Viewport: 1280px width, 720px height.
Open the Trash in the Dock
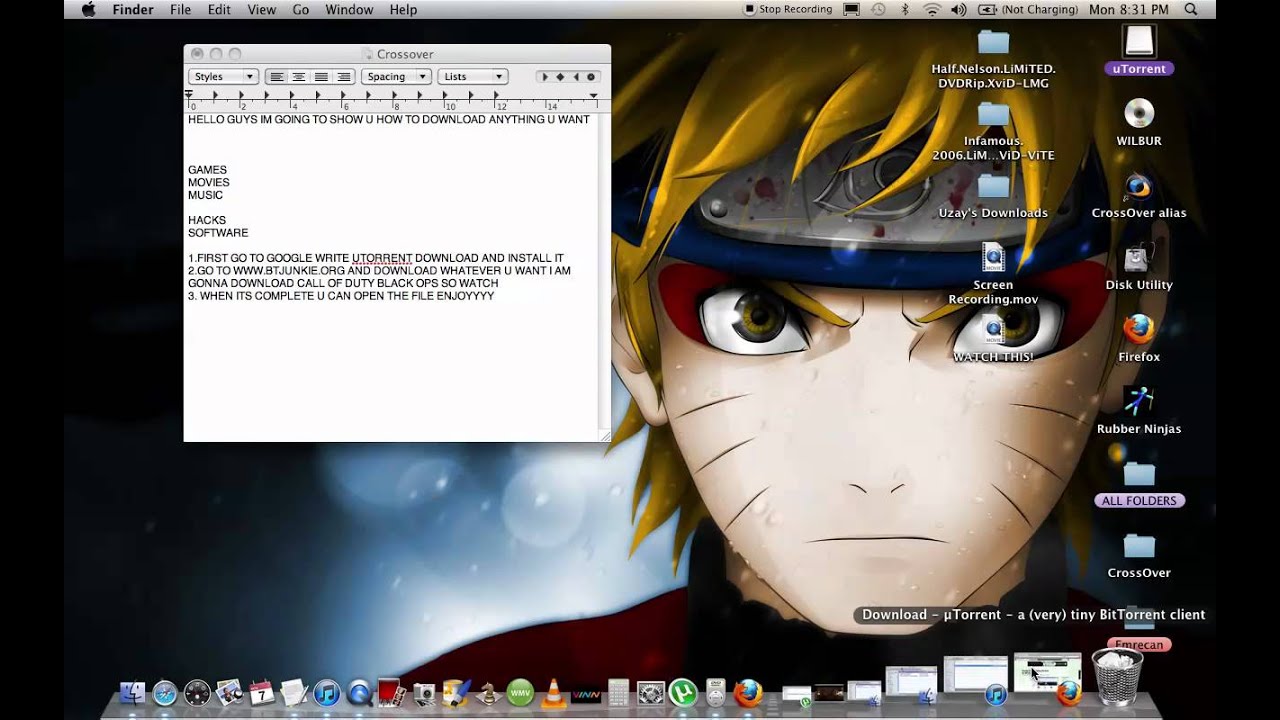1116,677
